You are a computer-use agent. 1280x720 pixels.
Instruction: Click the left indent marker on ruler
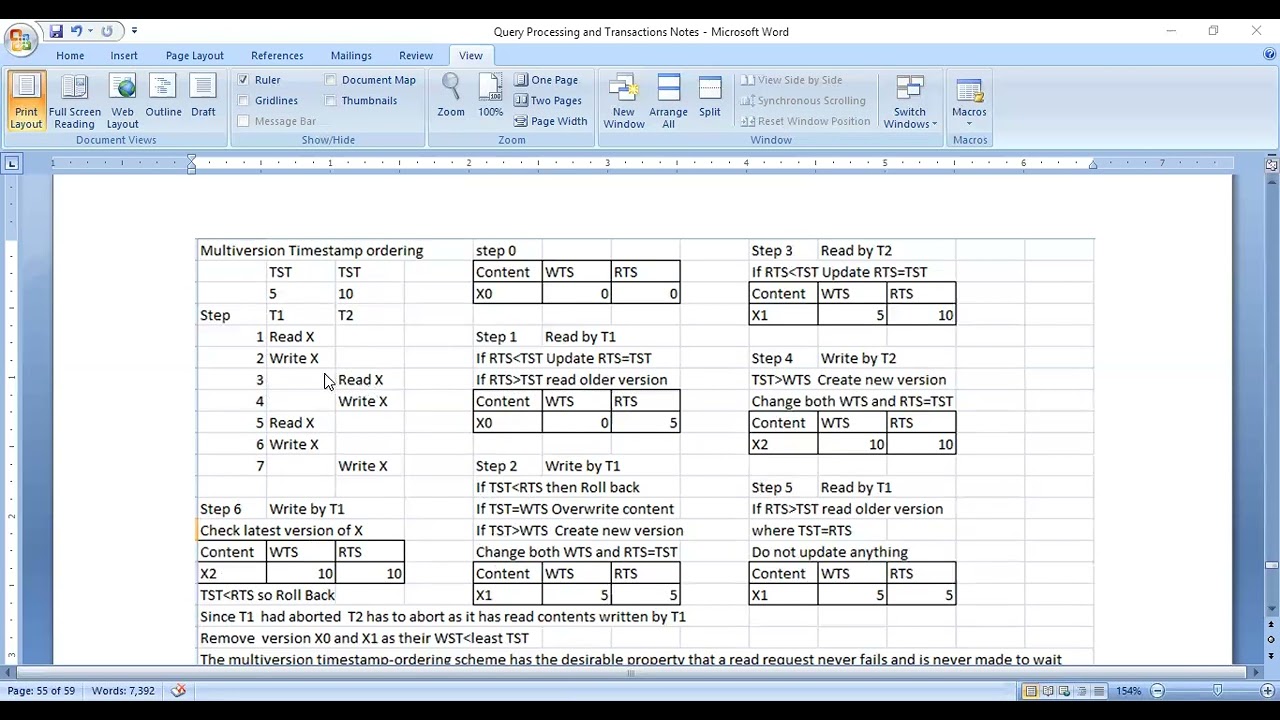(x=192, y=168)
